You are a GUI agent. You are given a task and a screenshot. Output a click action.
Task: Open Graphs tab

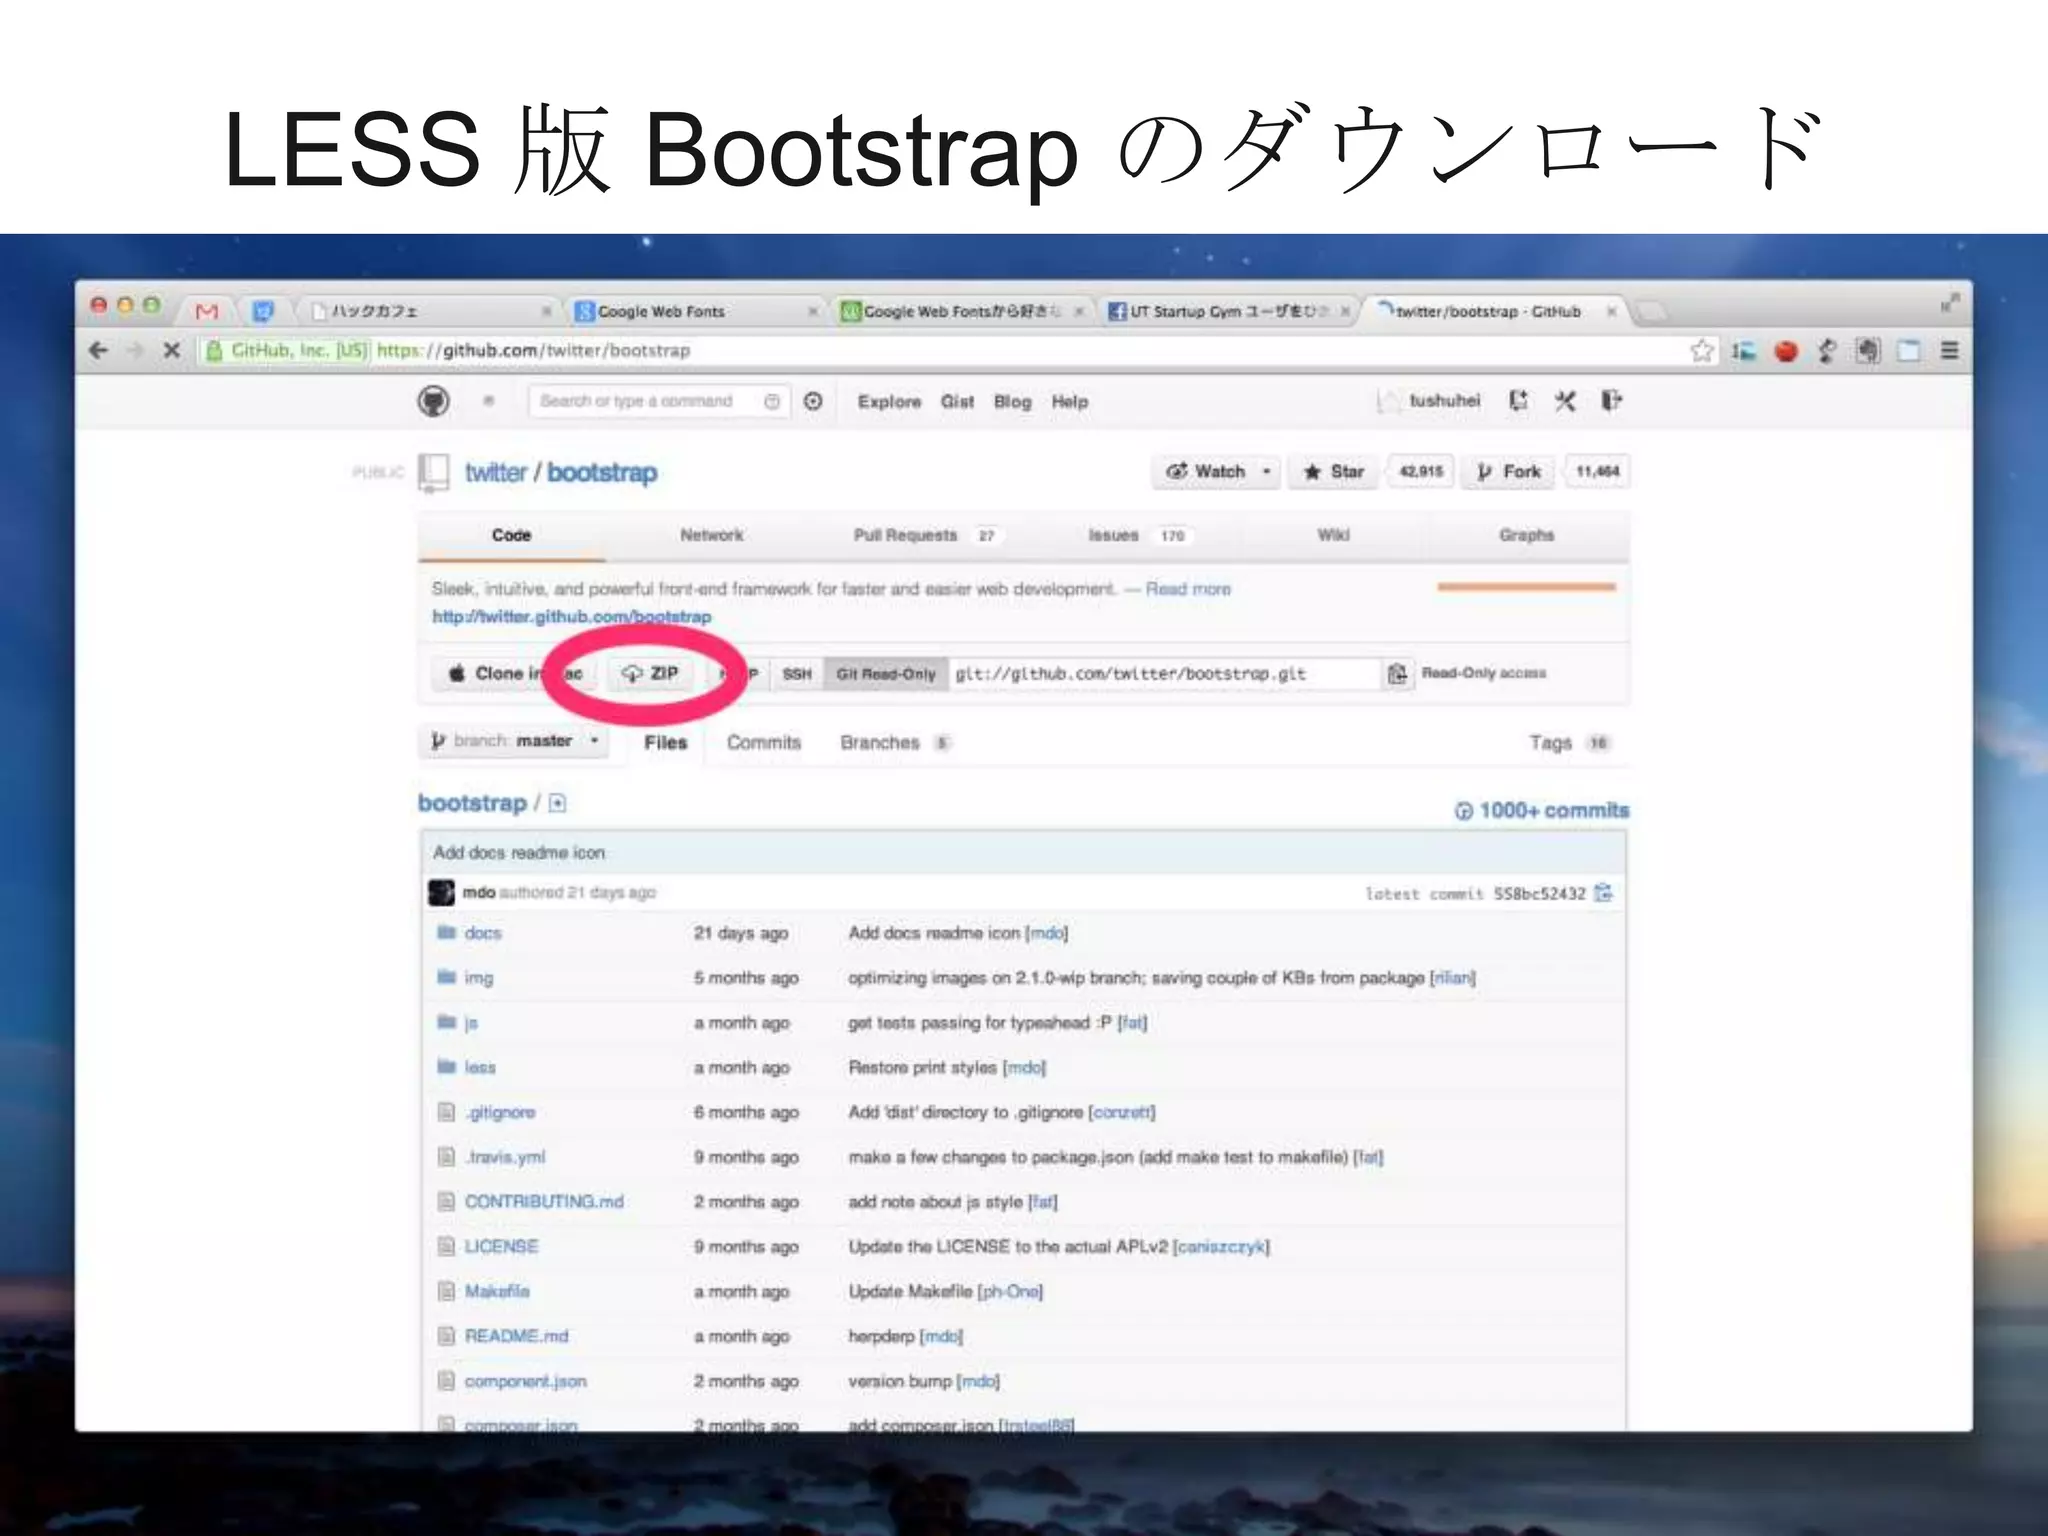click(x=1526, y=535)
